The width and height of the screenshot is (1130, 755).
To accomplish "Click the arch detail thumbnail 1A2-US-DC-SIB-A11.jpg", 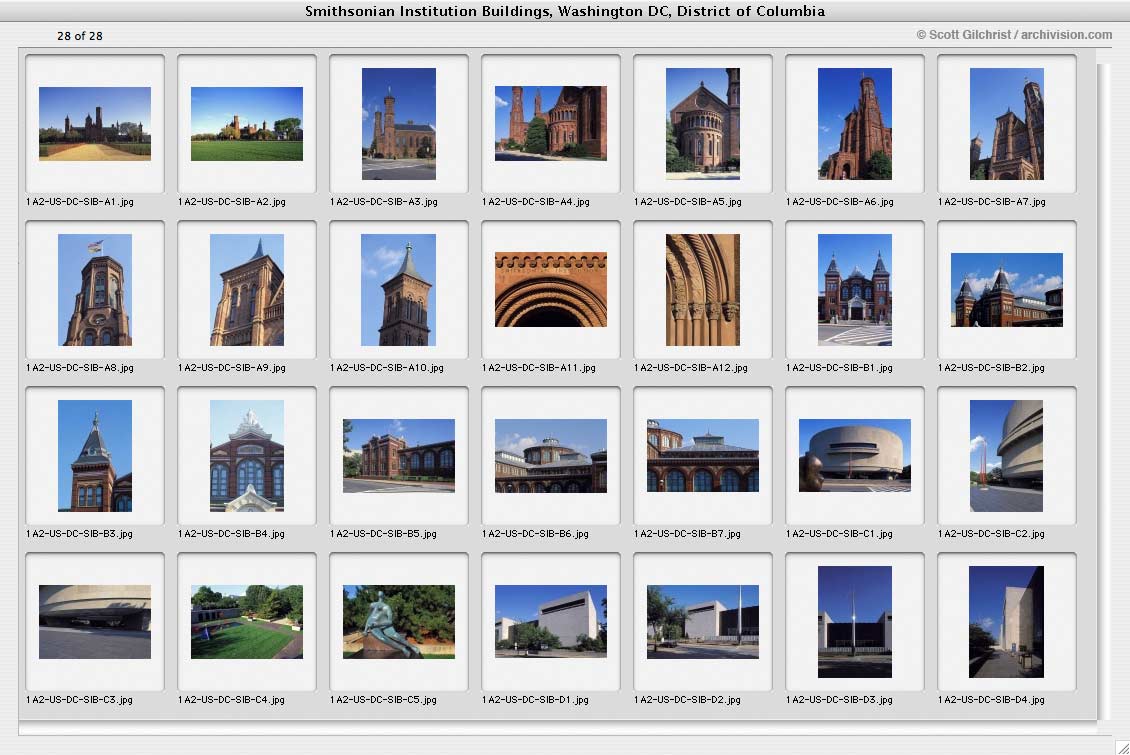I will click(551, 290).
